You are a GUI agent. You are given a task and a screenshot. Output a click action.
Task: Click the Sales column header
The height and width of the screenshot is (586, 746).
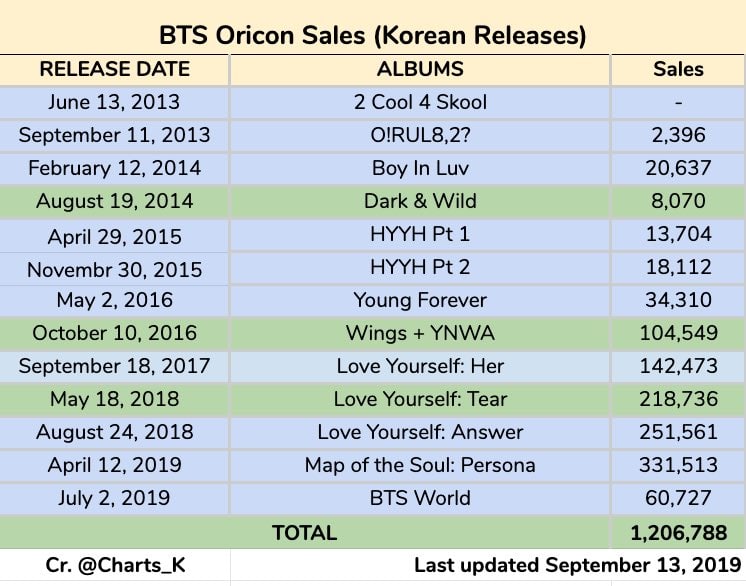point(678,69)
